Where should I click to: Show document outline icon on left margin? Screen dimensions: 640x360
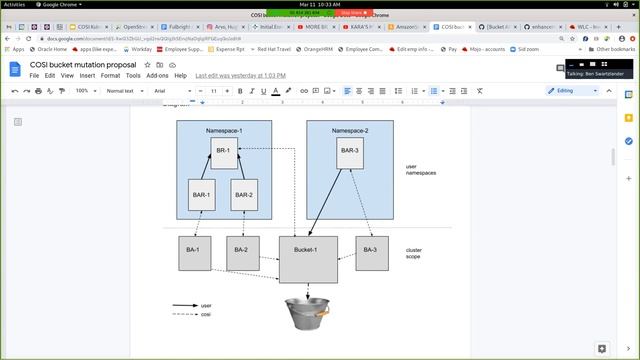pyautogui.click(x=18, y=122)
